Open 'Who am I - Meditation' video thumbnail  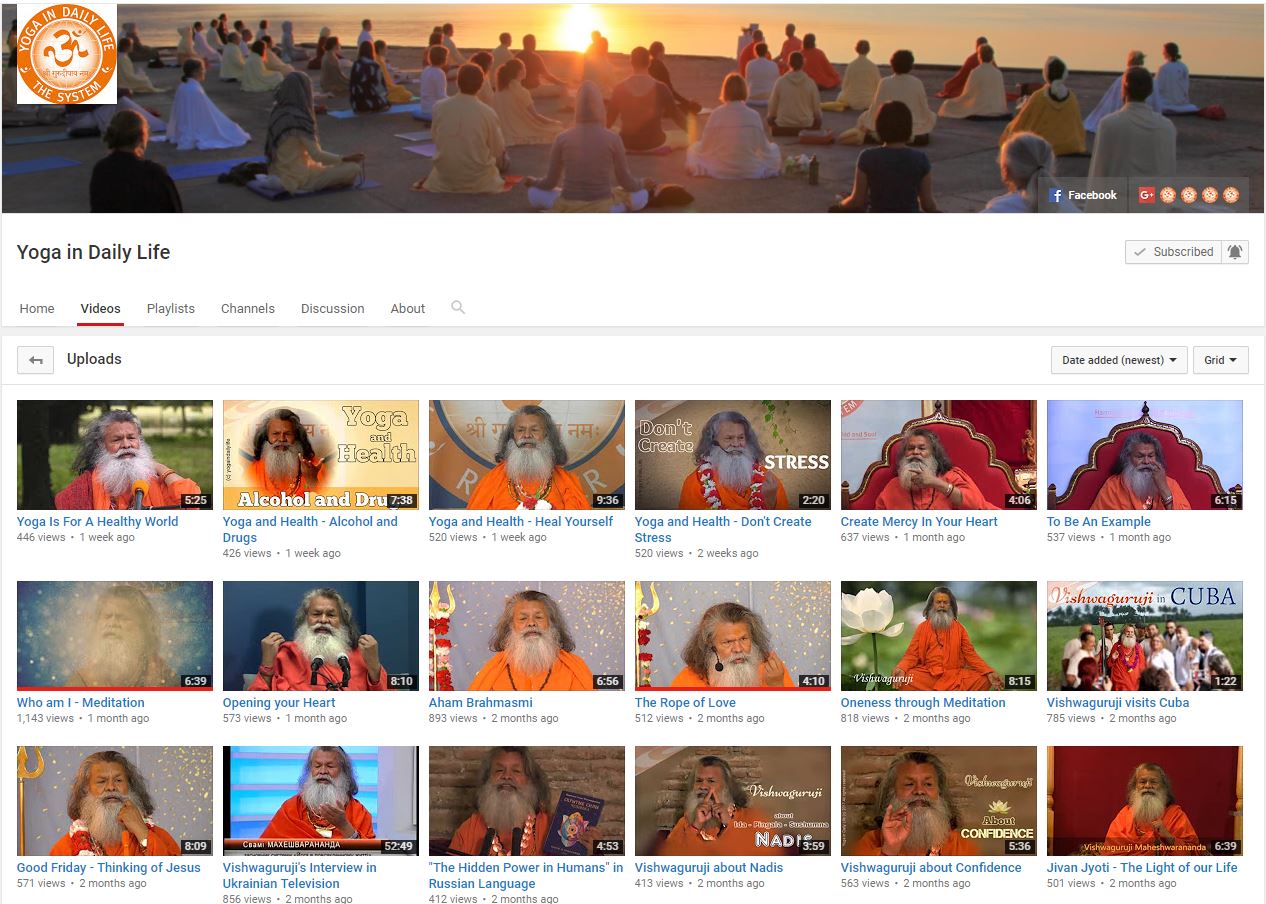pos(114,636)
